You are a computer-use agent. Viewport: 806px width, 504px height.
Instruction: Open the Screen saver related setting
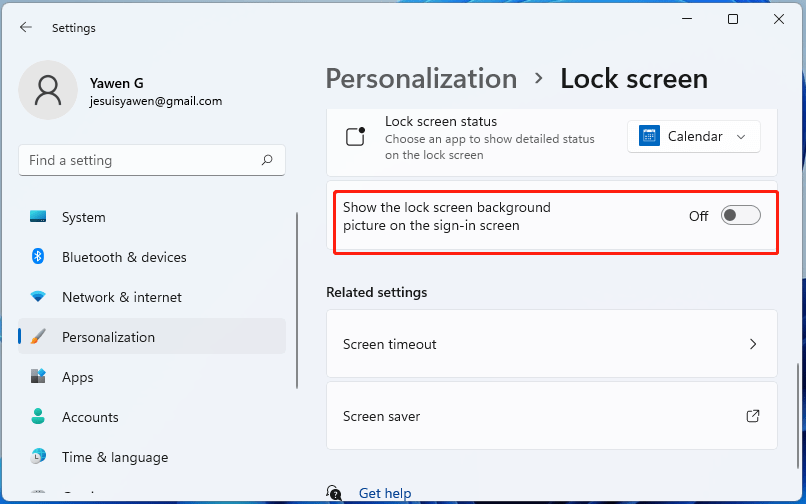coord(552,416)
